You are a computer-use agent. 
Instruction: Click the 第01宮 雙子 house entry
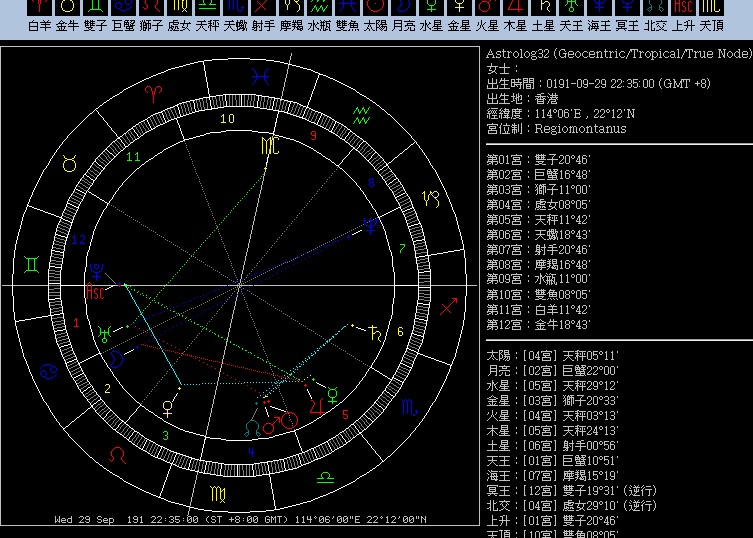(538, 160)
